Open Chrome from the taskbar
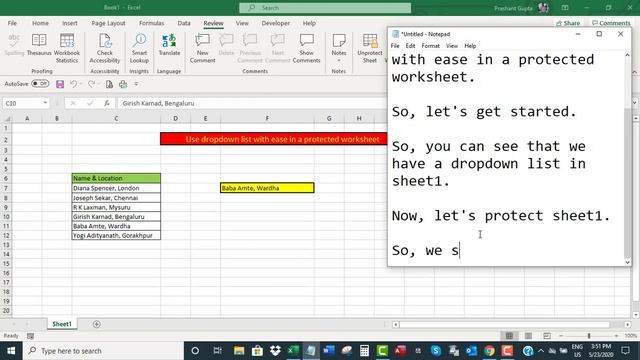The width and height of the screenshot is (640, 360). pyautogui.click(x=489, y=351)
